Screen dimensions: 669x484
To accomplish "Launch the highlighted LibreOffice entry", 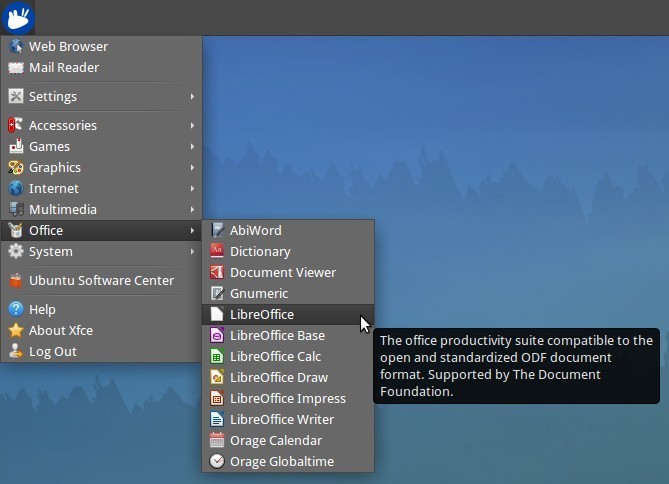I will [x=288, y=315].
